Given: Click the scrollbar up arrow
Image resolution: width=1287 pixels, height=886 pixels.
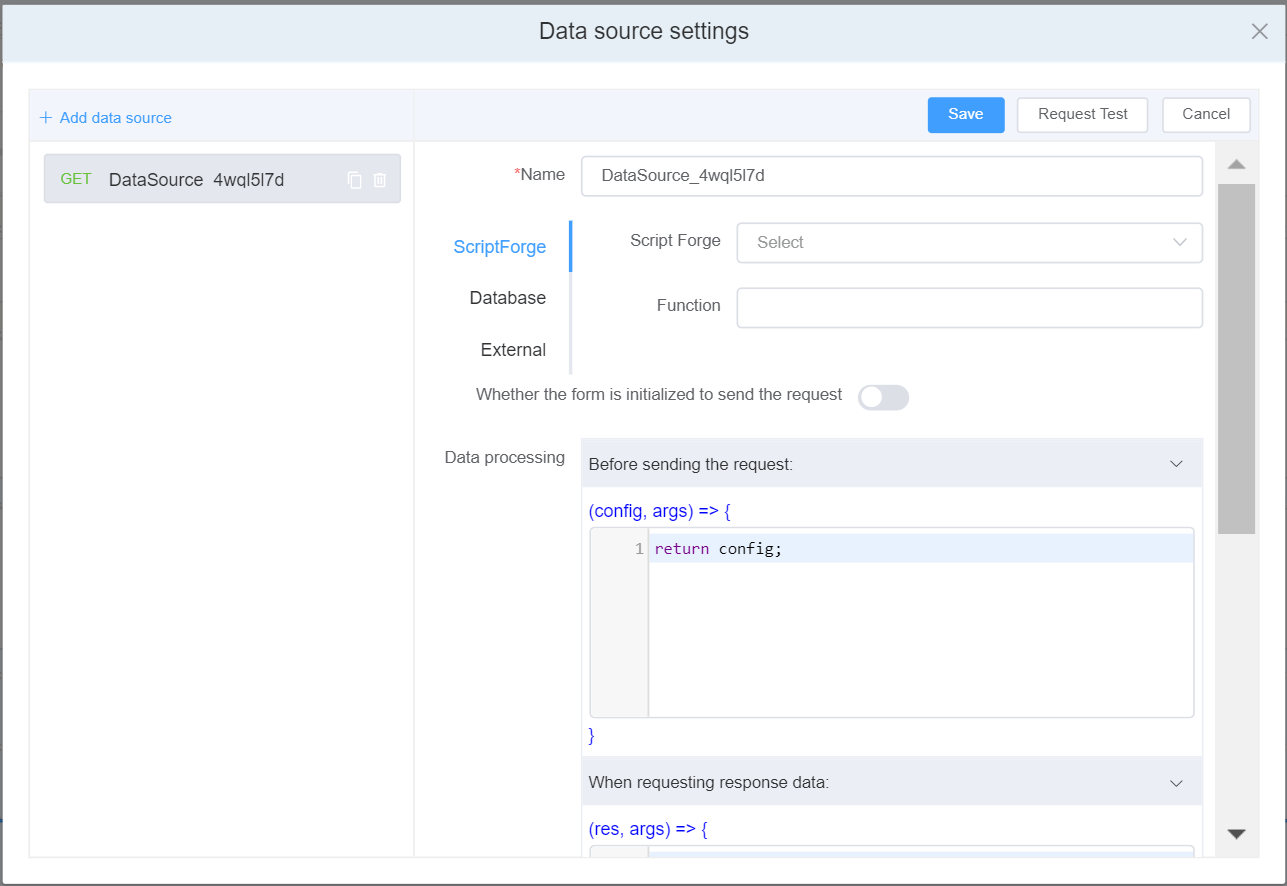Looking at the screenshot, I should [x=1236, y=164].
